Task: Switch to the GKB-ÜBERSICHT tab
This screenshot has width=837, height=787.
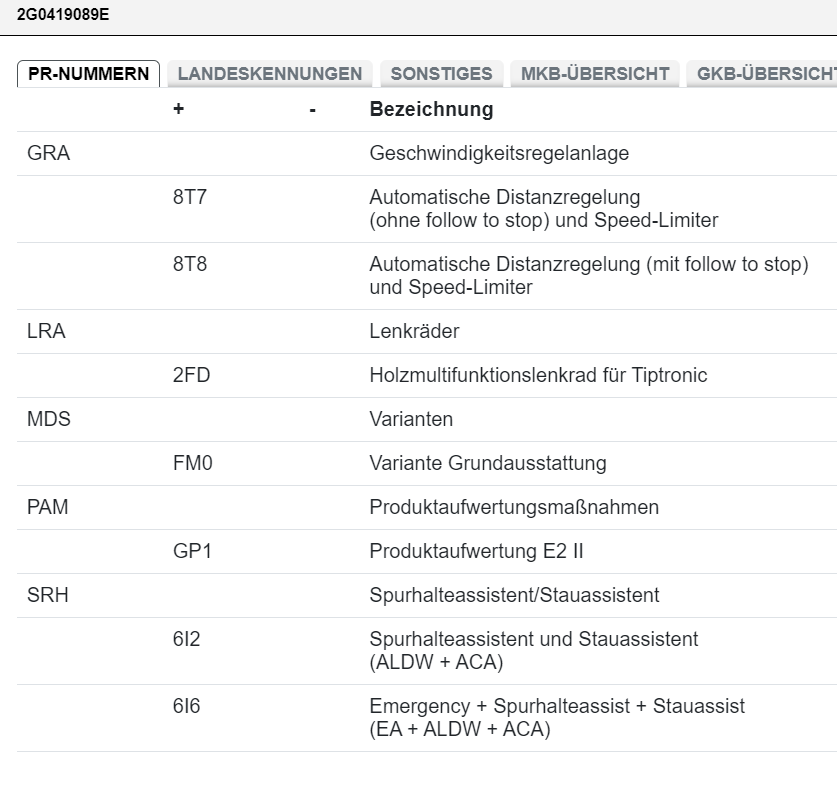Action: [764, 74]
